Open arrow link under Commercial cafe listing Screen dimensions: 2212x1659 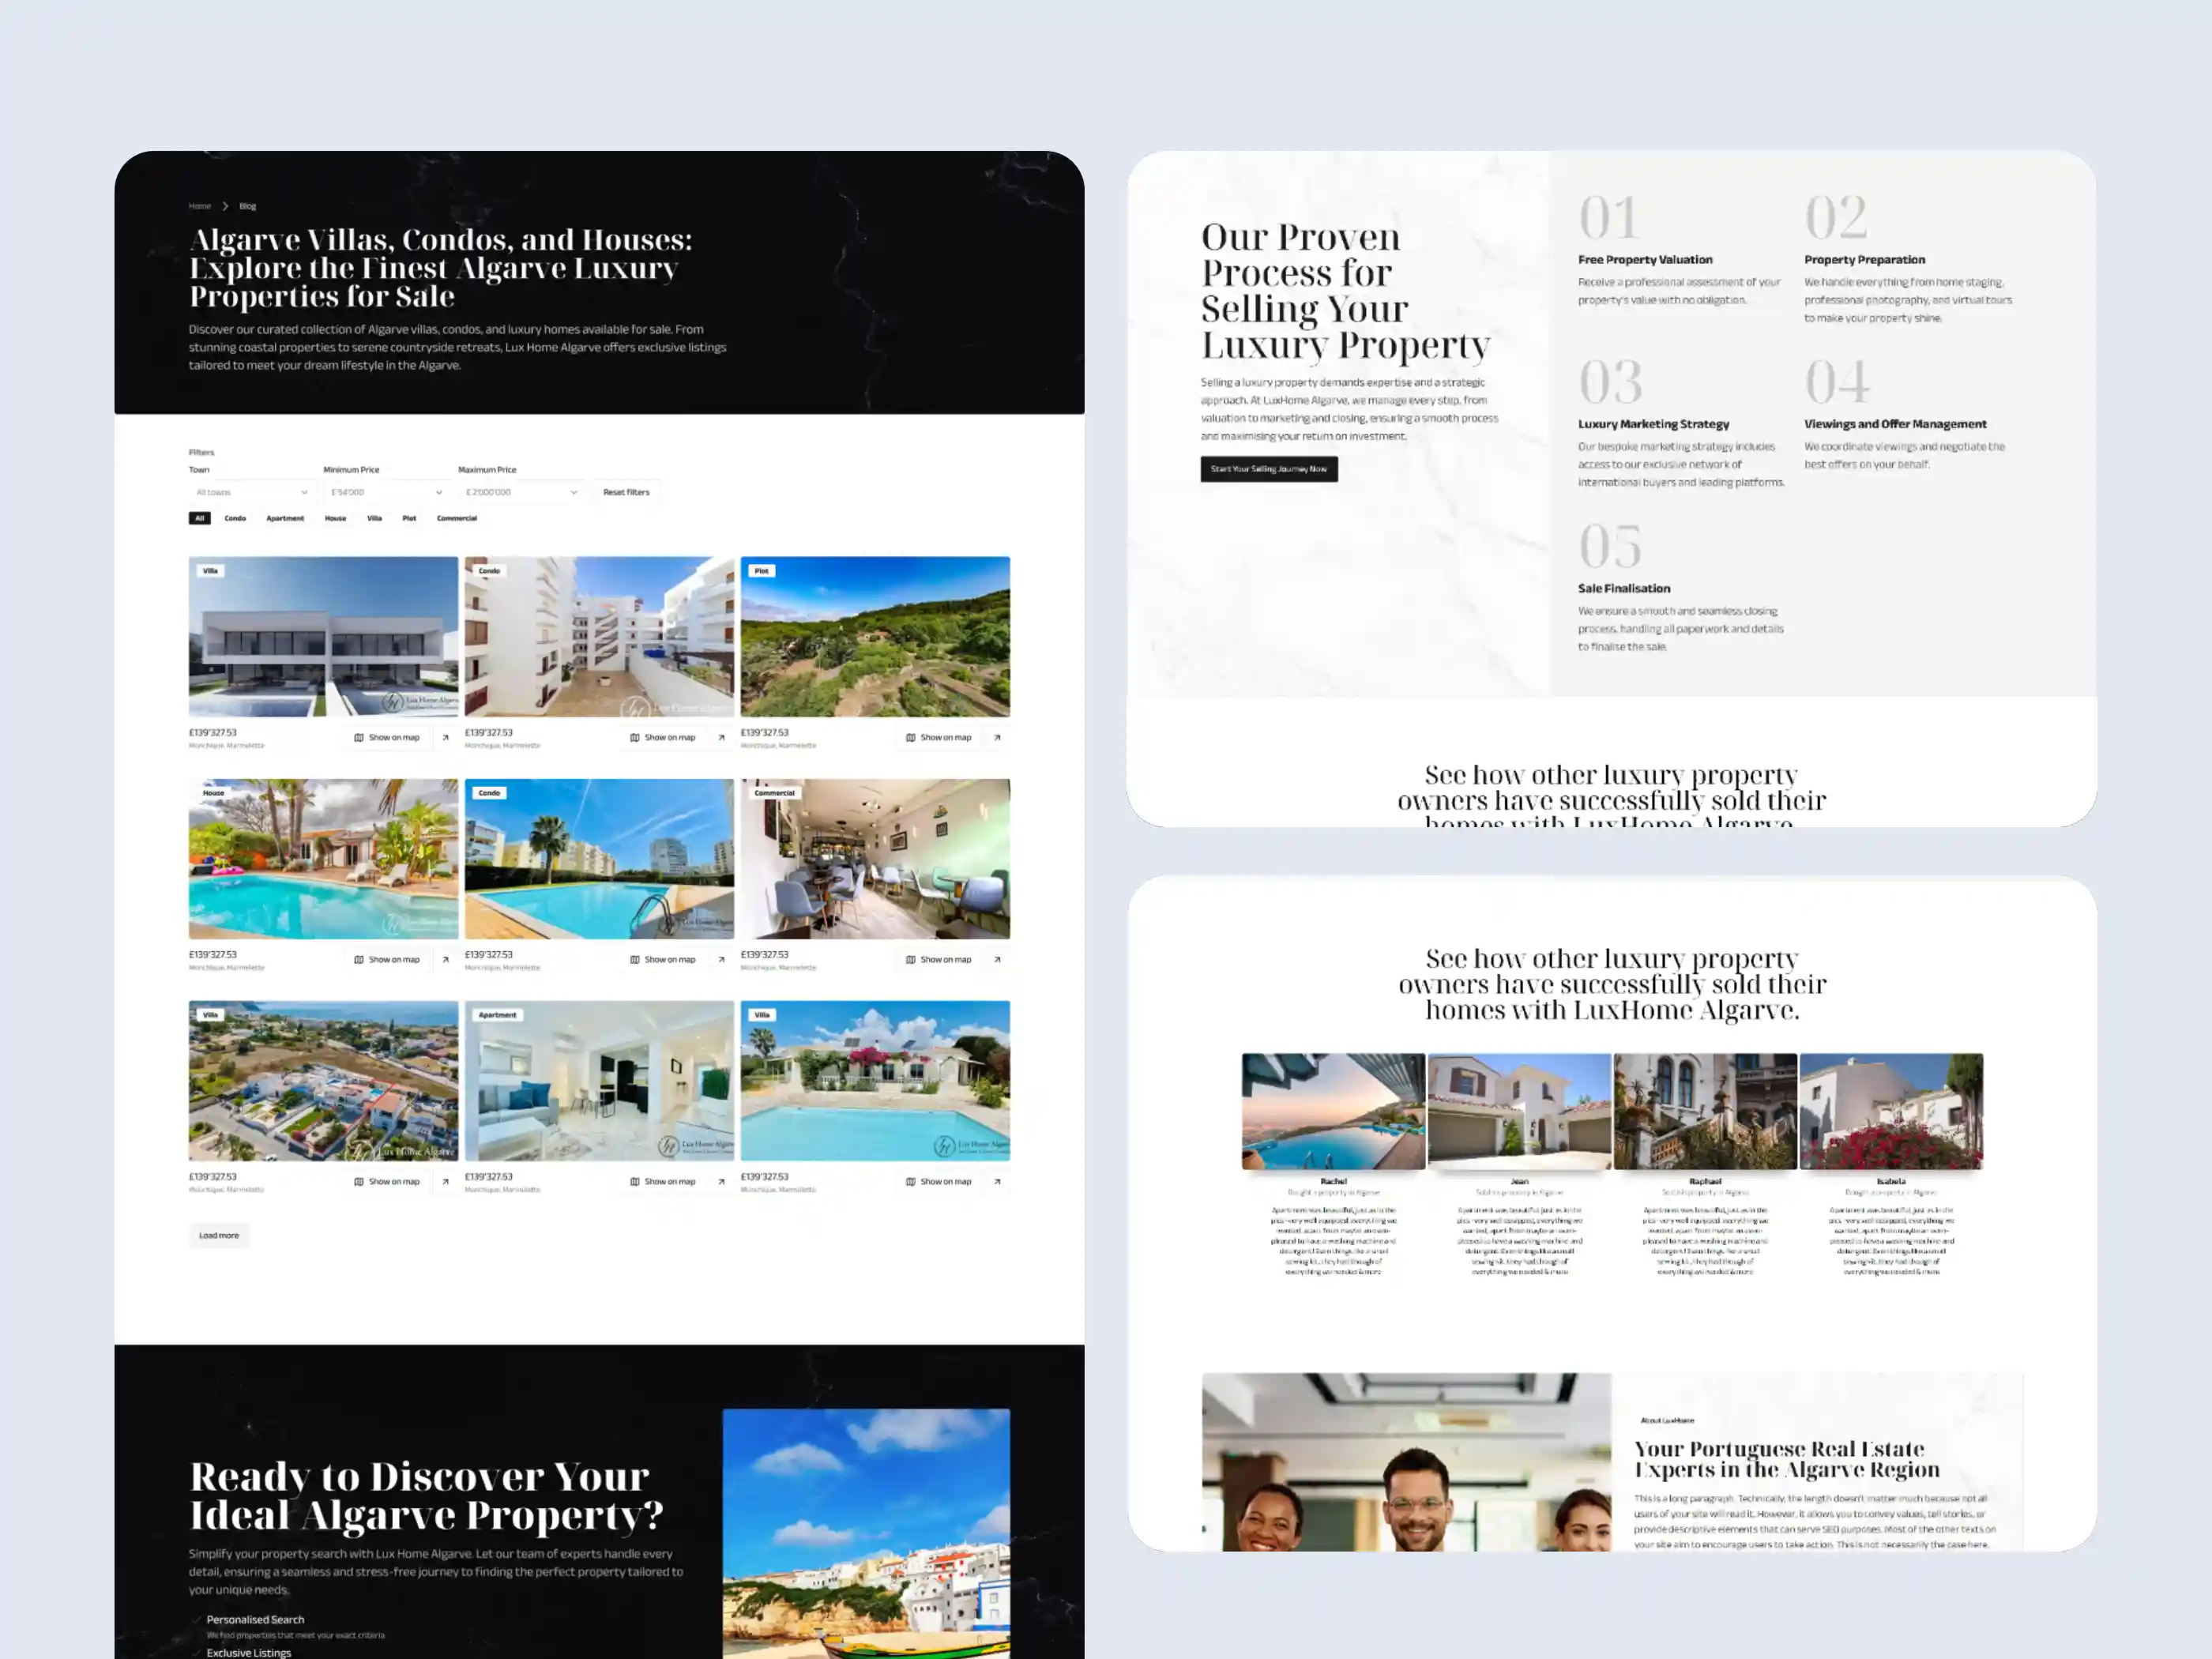pyautogui.click(x=997, y=960)
